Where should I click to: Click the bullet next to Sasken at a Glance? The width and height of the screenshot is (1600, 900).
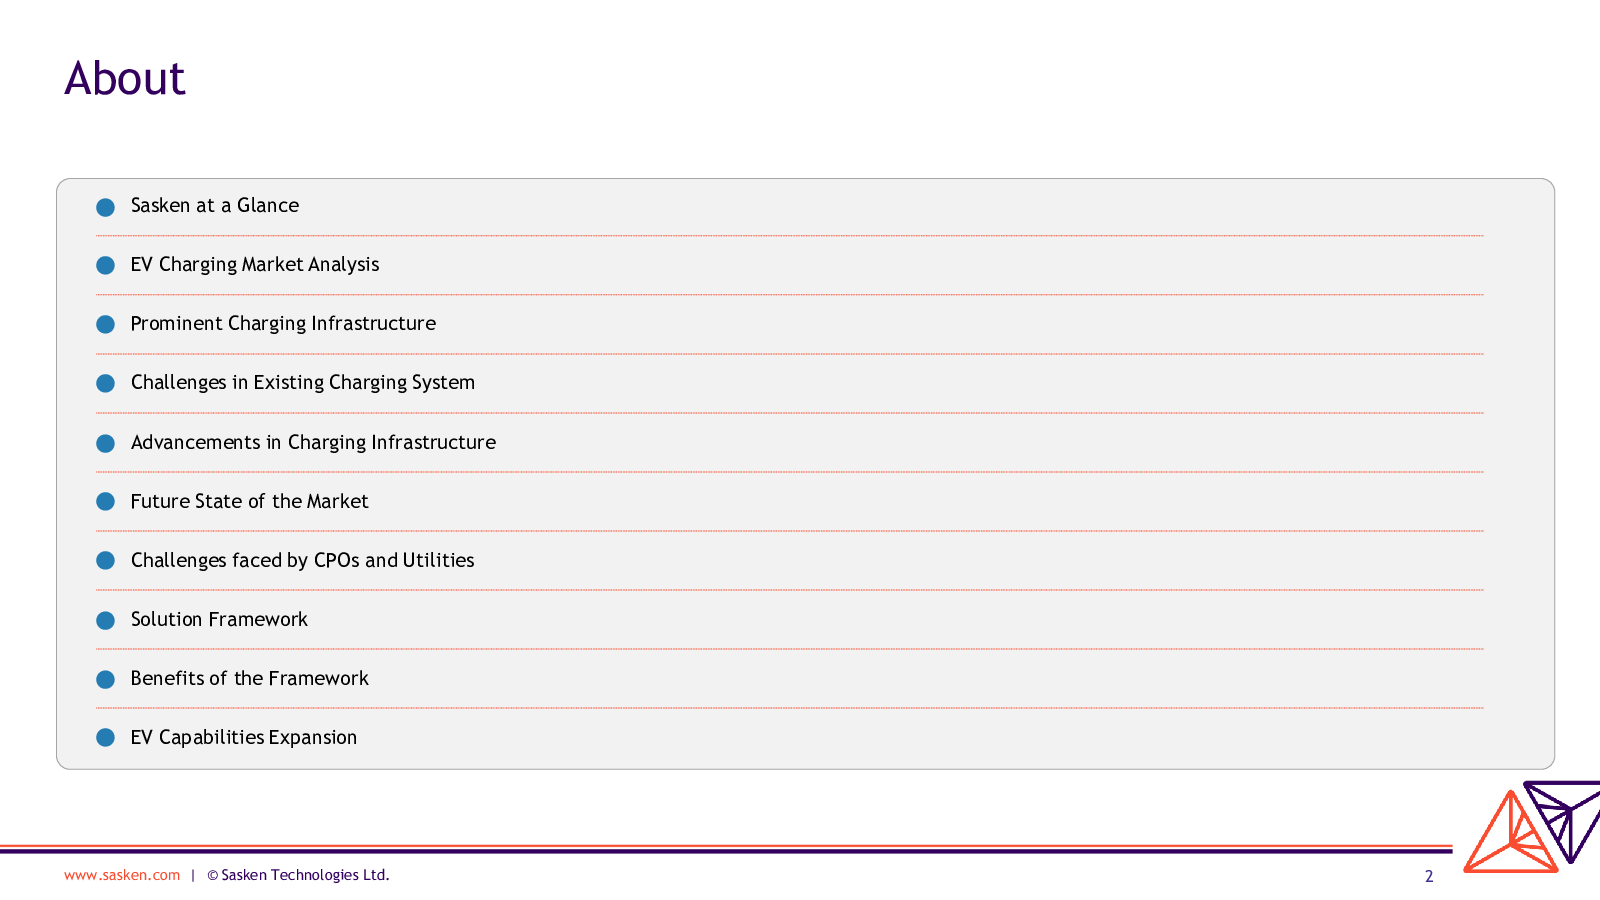[x=105, y=207]
